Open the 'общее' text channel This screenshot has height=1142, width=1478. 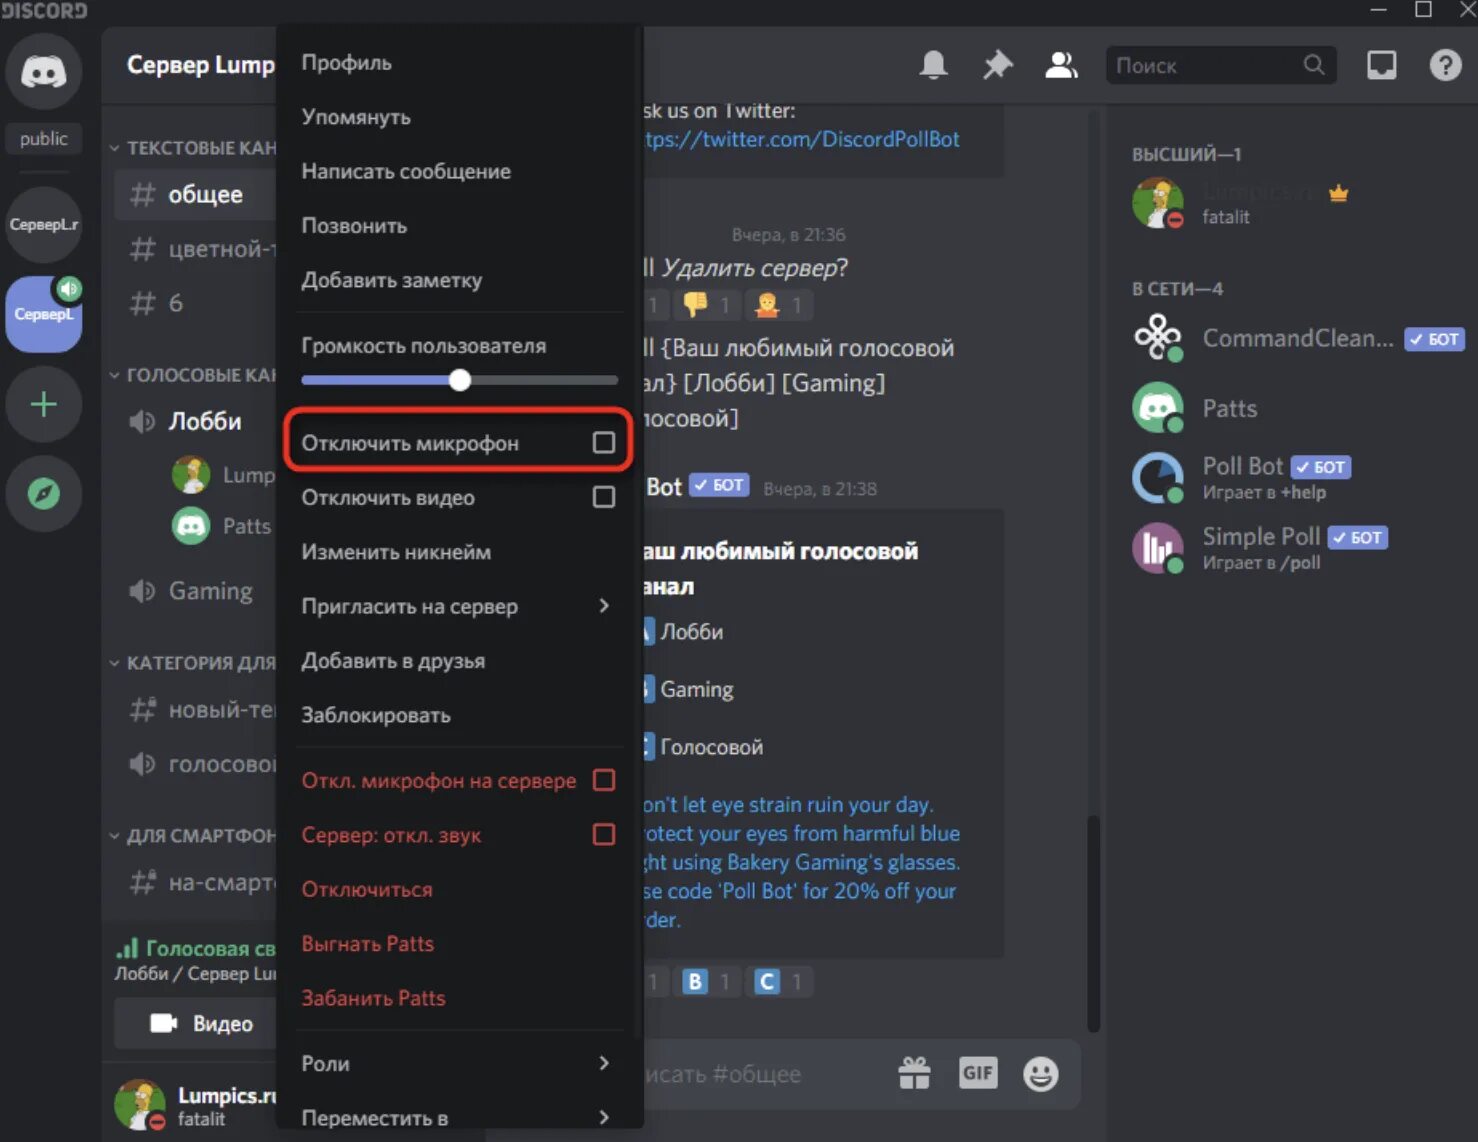tap(196, 194)
